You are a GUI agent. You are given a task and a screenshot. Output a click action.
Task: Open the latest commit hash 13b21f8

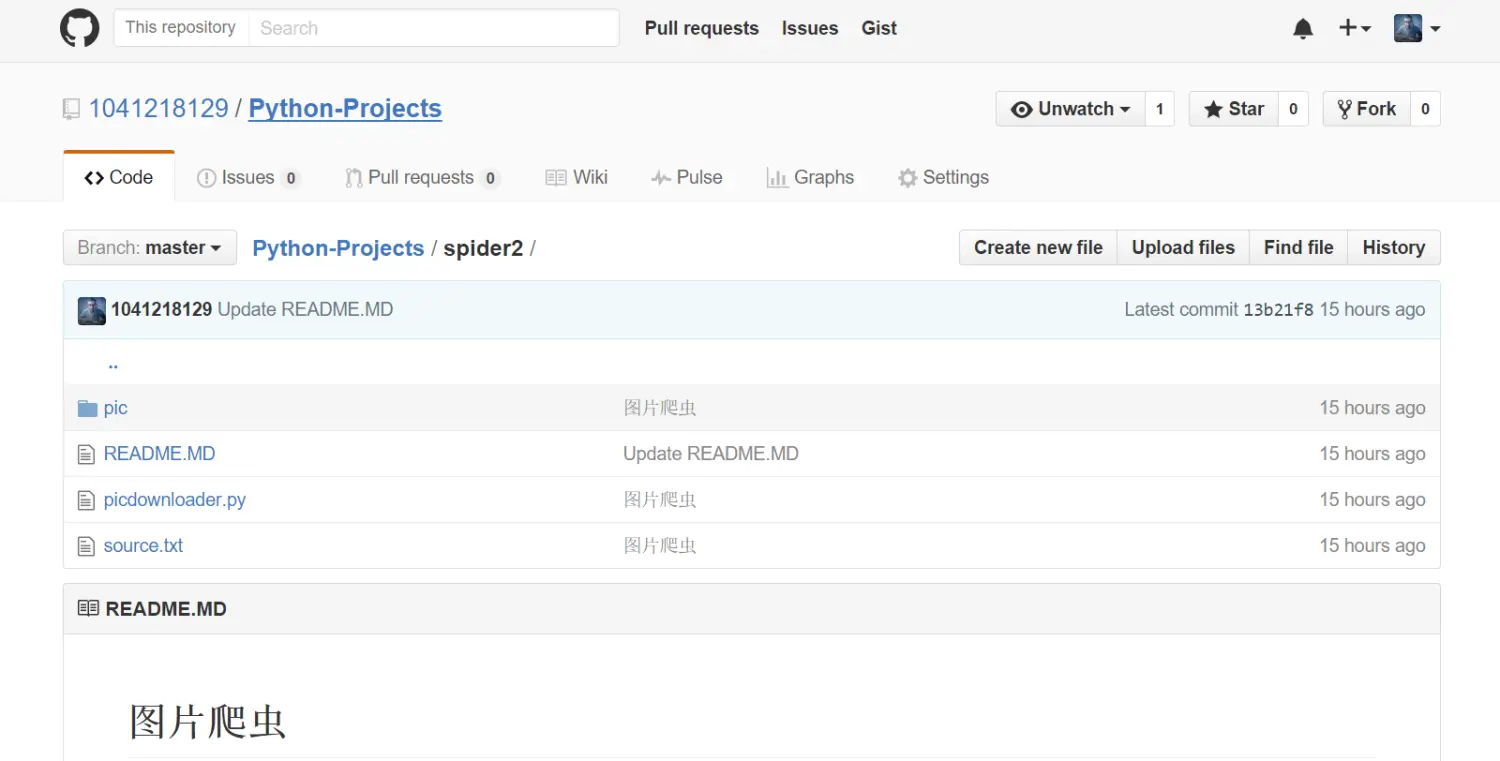point(1278,309)
